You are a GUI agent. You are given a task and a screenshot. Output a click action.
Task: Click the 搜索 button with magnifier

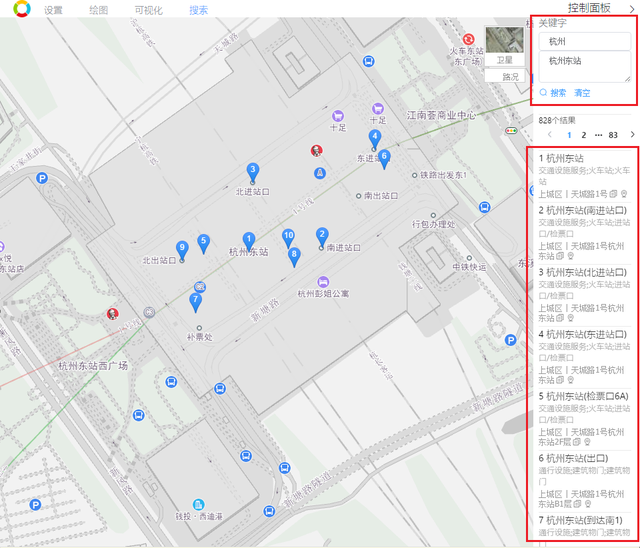point(553,93)
